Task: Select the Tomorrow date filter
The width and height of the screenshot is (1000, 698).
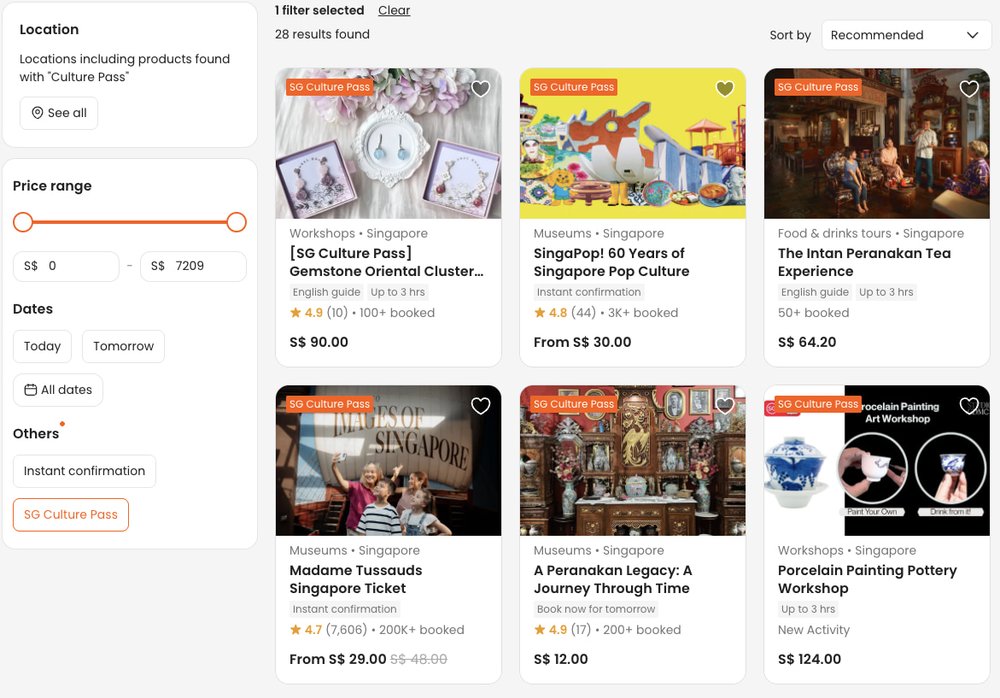Action: tap(123, 346)
